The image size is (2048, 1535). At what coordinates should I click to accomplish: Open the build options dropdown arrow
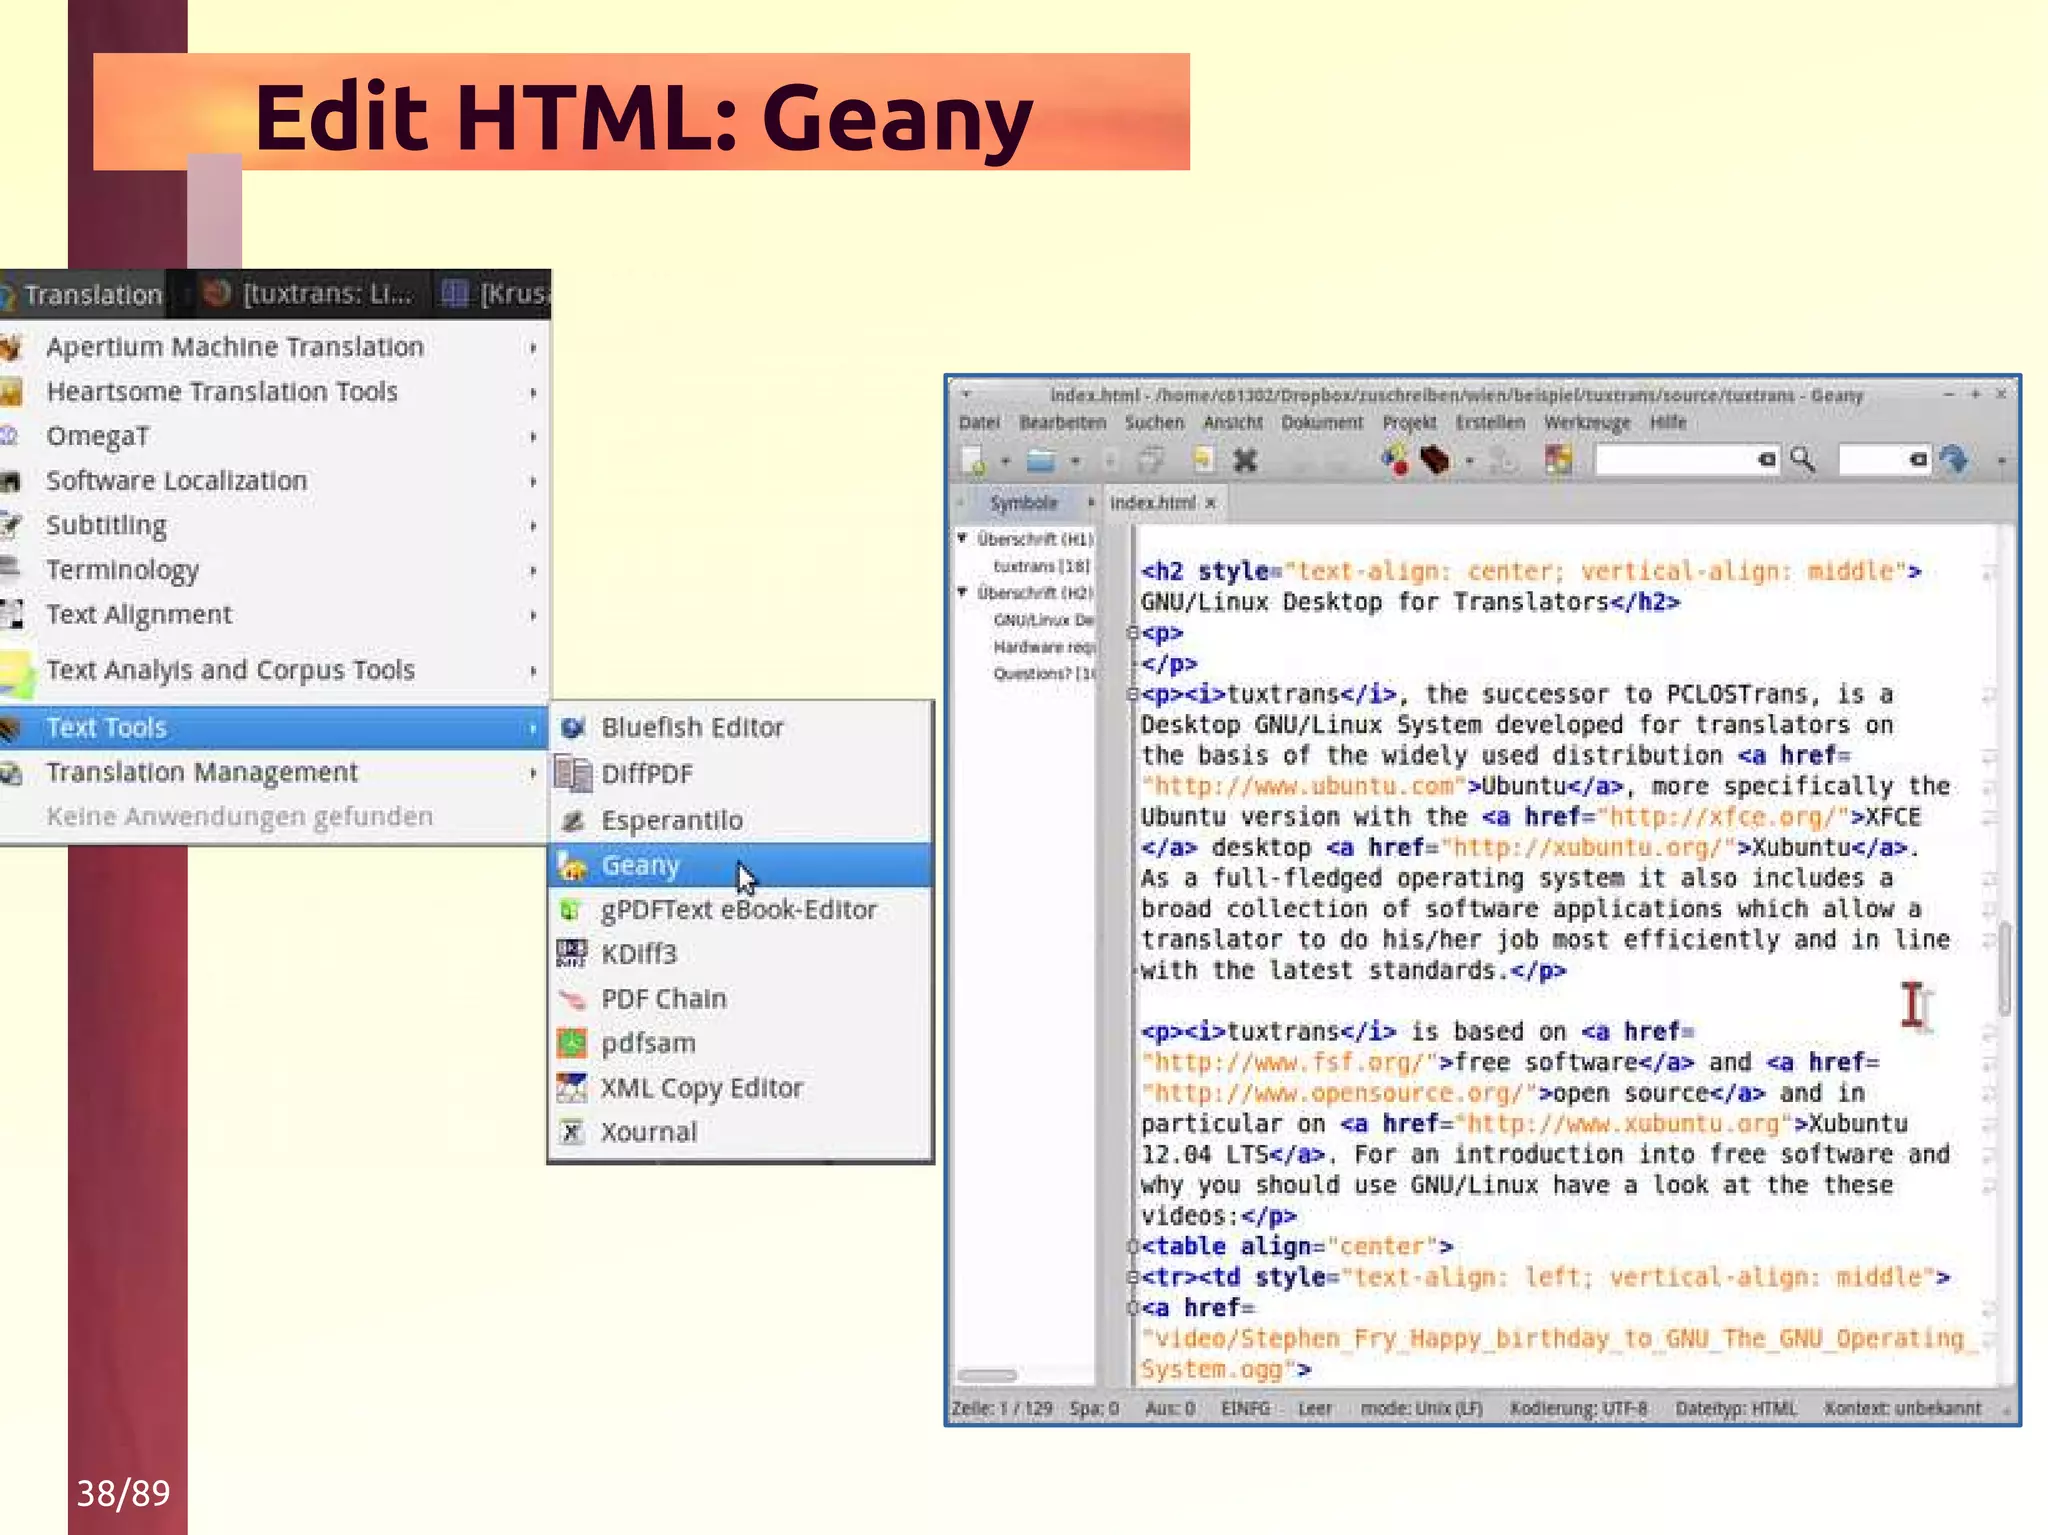[1469, 461]
